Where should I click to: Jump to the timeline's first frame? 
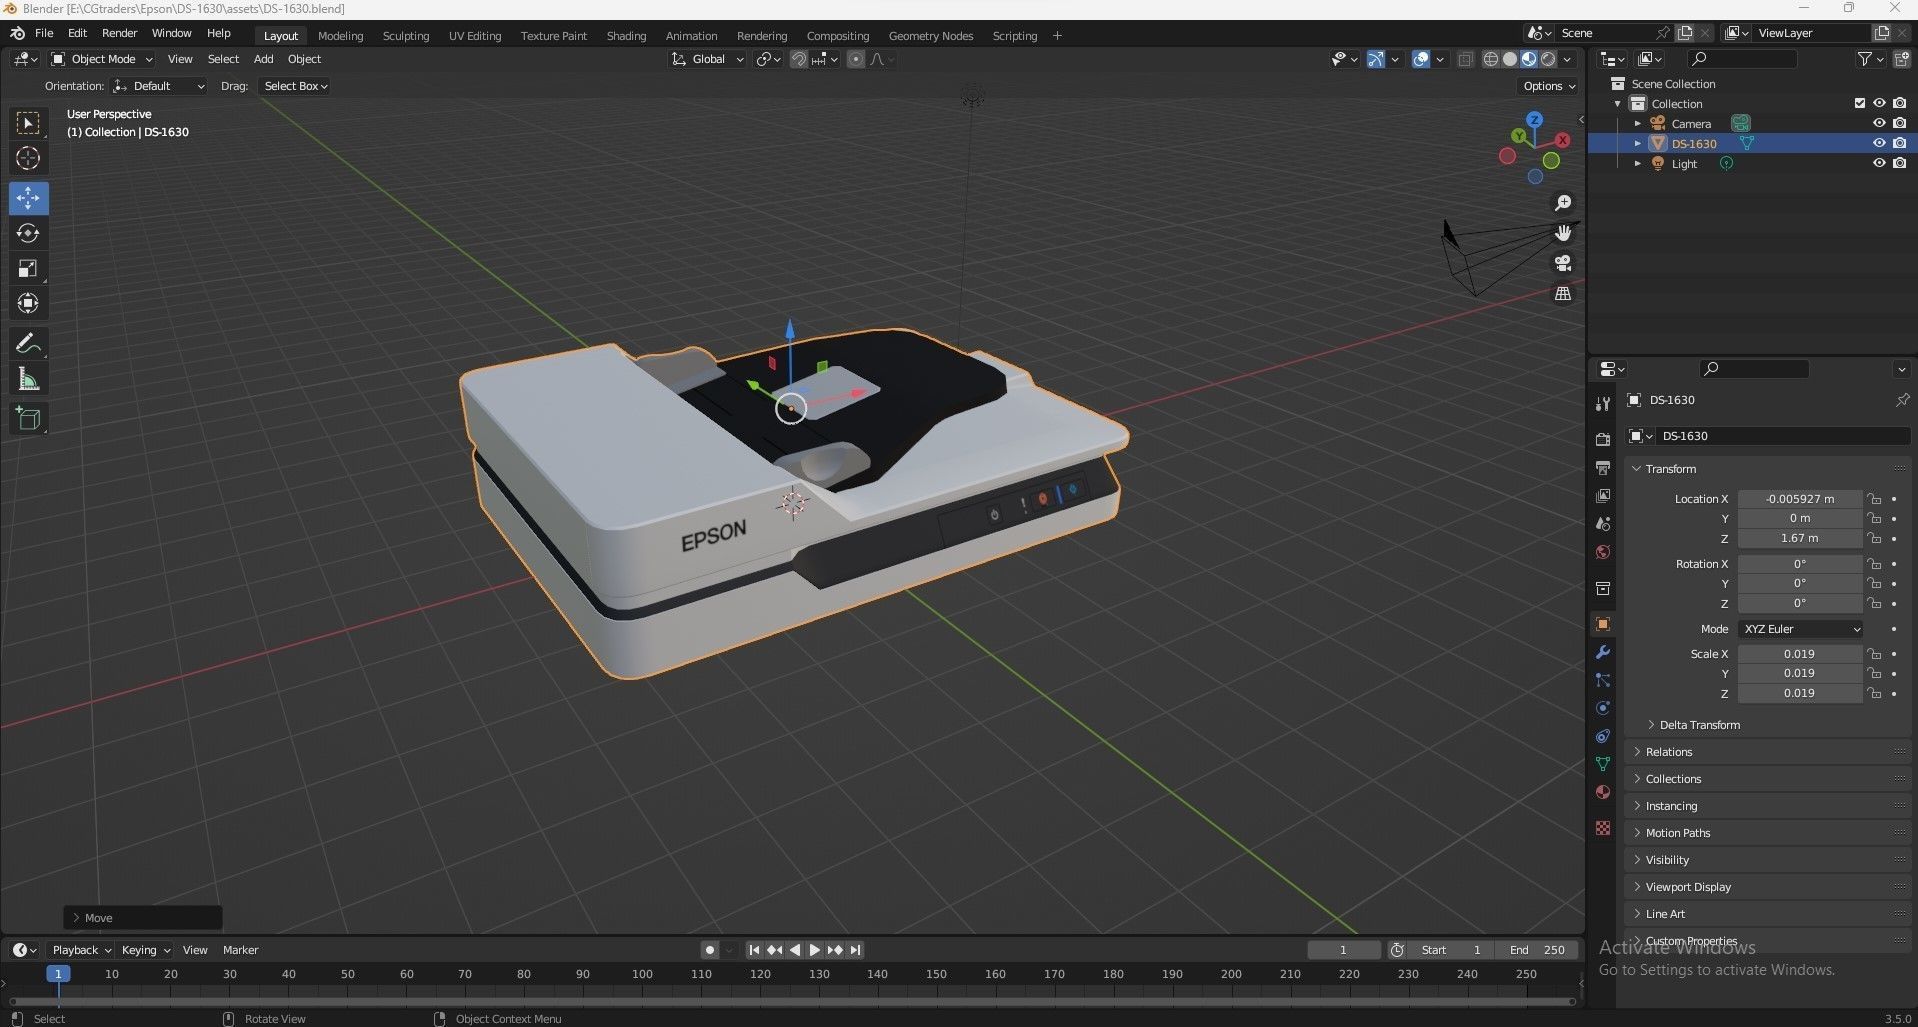tap(754, 950)
